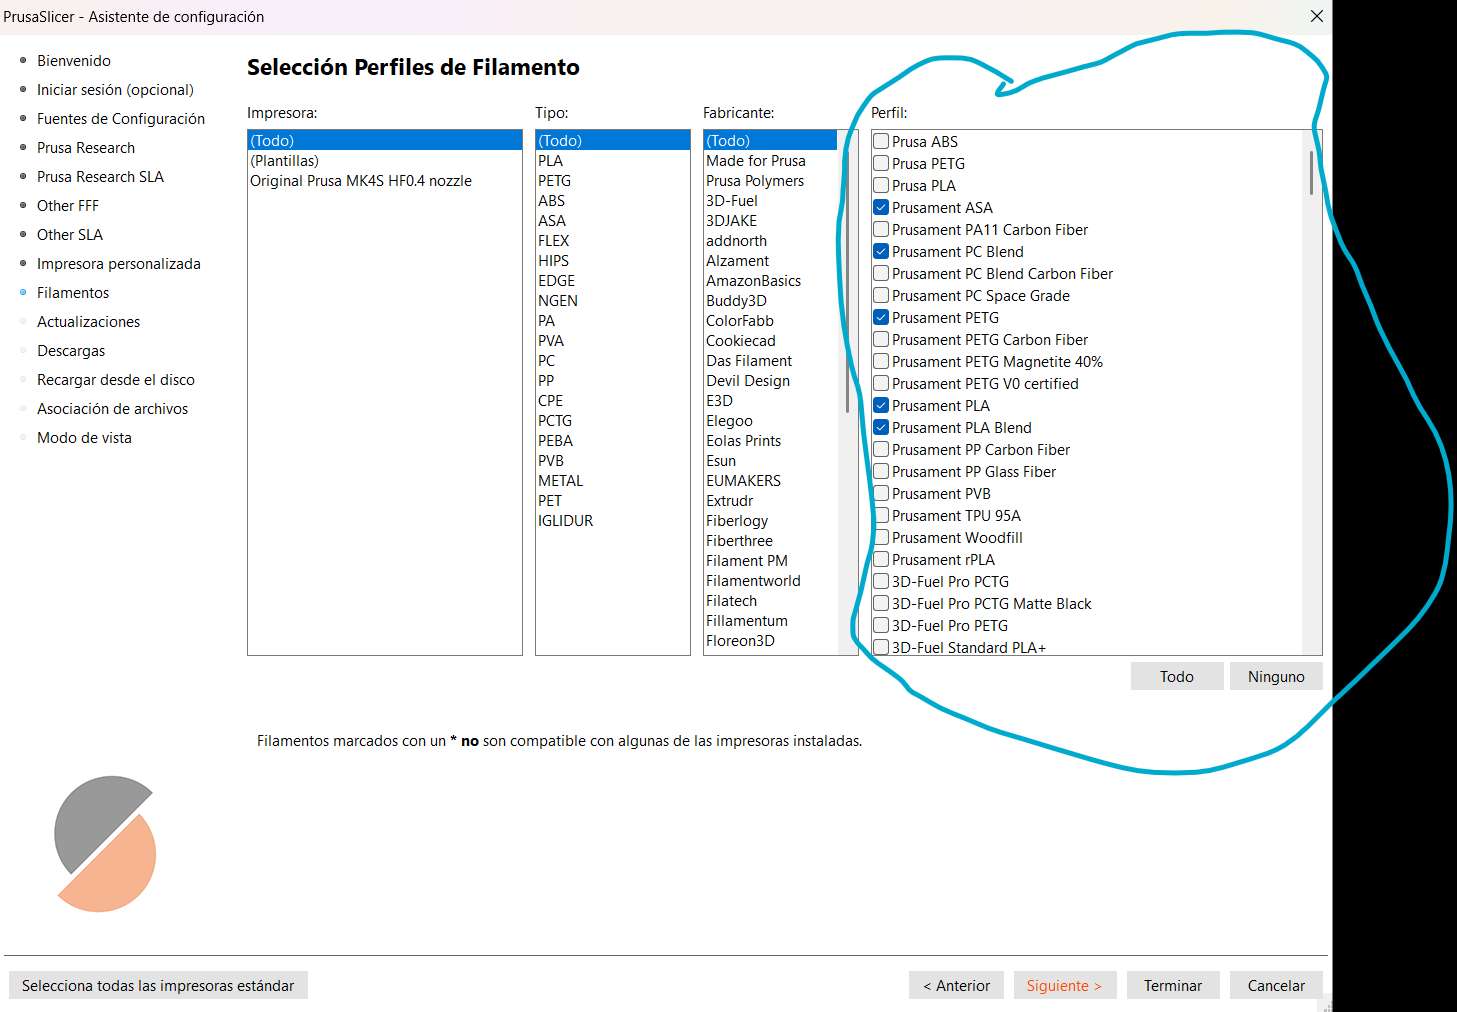
Task: Finish the wizard with Terminar
Action: [x=1173, y=985]
